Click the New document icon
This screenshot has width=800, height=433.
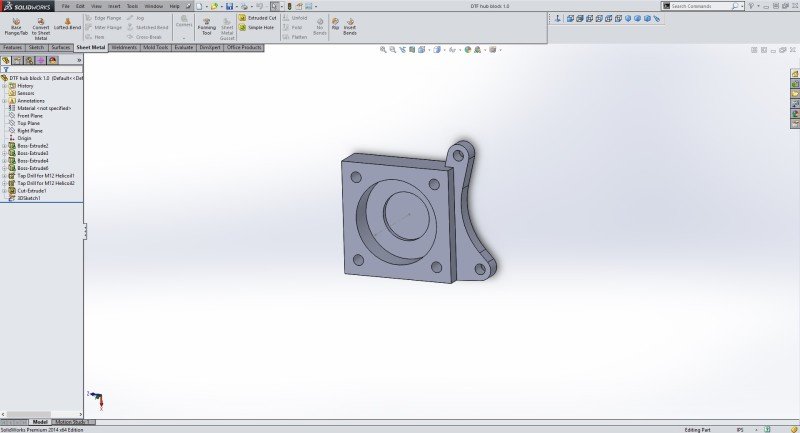click(x=199, y=6)
